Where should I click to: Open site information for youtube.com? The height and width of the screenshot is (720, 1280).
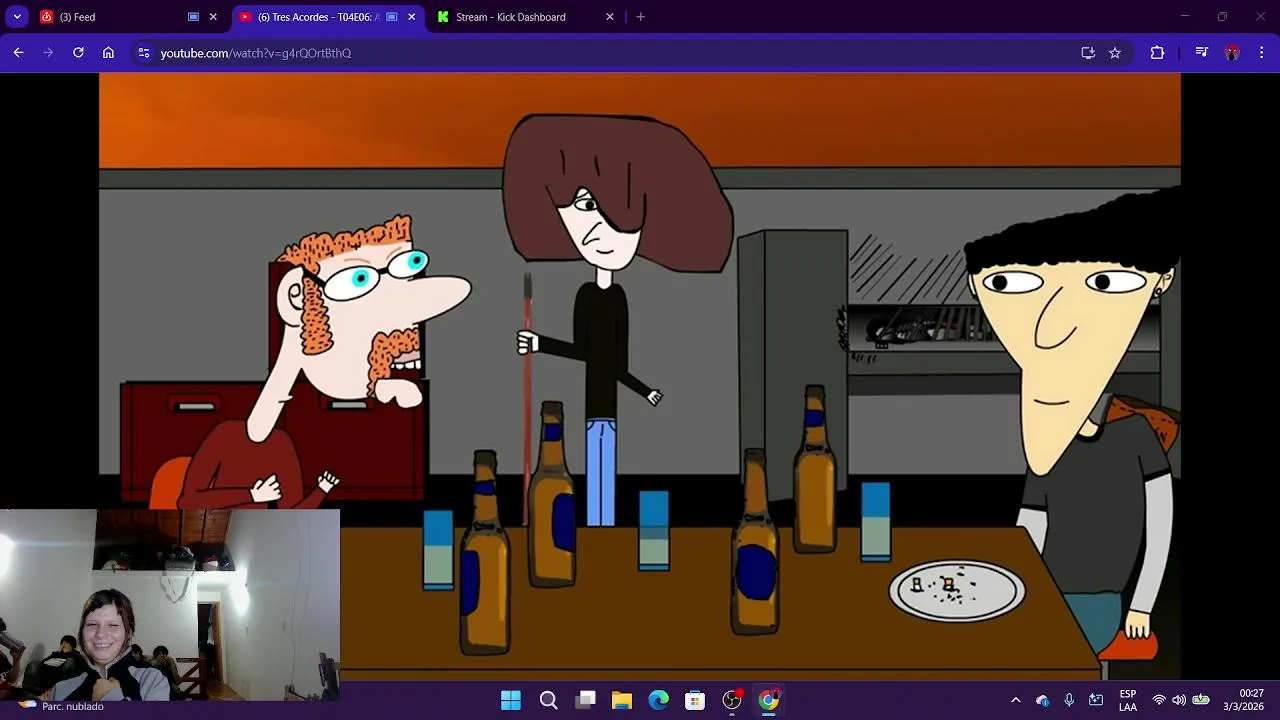144,53
